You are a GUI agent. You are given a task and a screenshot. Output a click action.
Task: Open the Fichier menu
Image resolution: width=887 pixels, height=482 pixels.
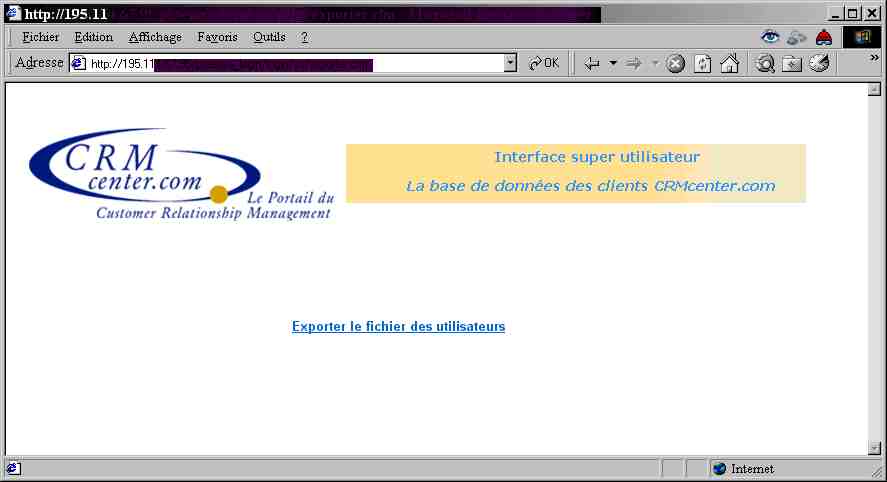(x=40, y=37)
